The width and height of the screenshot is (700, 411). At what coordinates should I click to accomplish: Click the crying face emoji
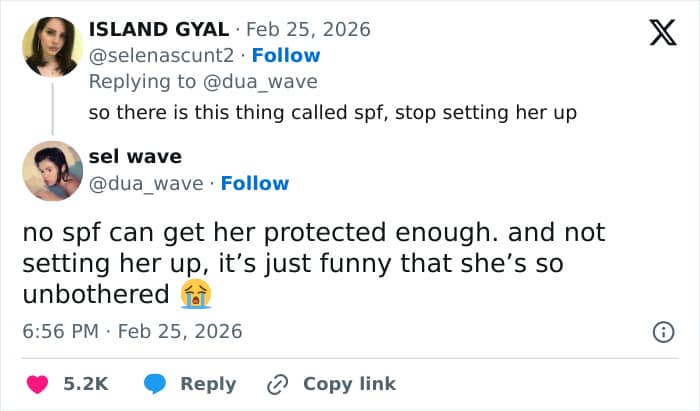click(195, 295)
